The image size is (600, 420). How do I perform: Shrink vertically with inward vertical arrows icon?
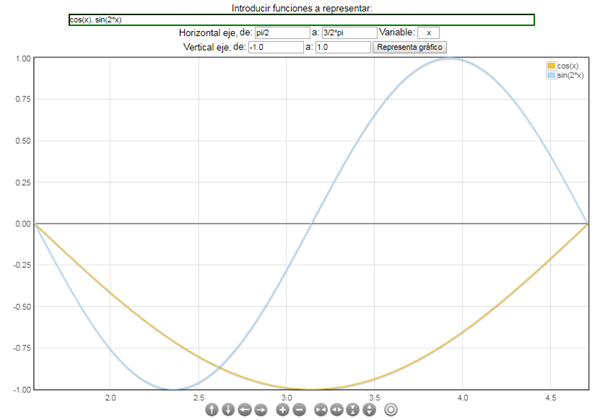coord(353,410)
